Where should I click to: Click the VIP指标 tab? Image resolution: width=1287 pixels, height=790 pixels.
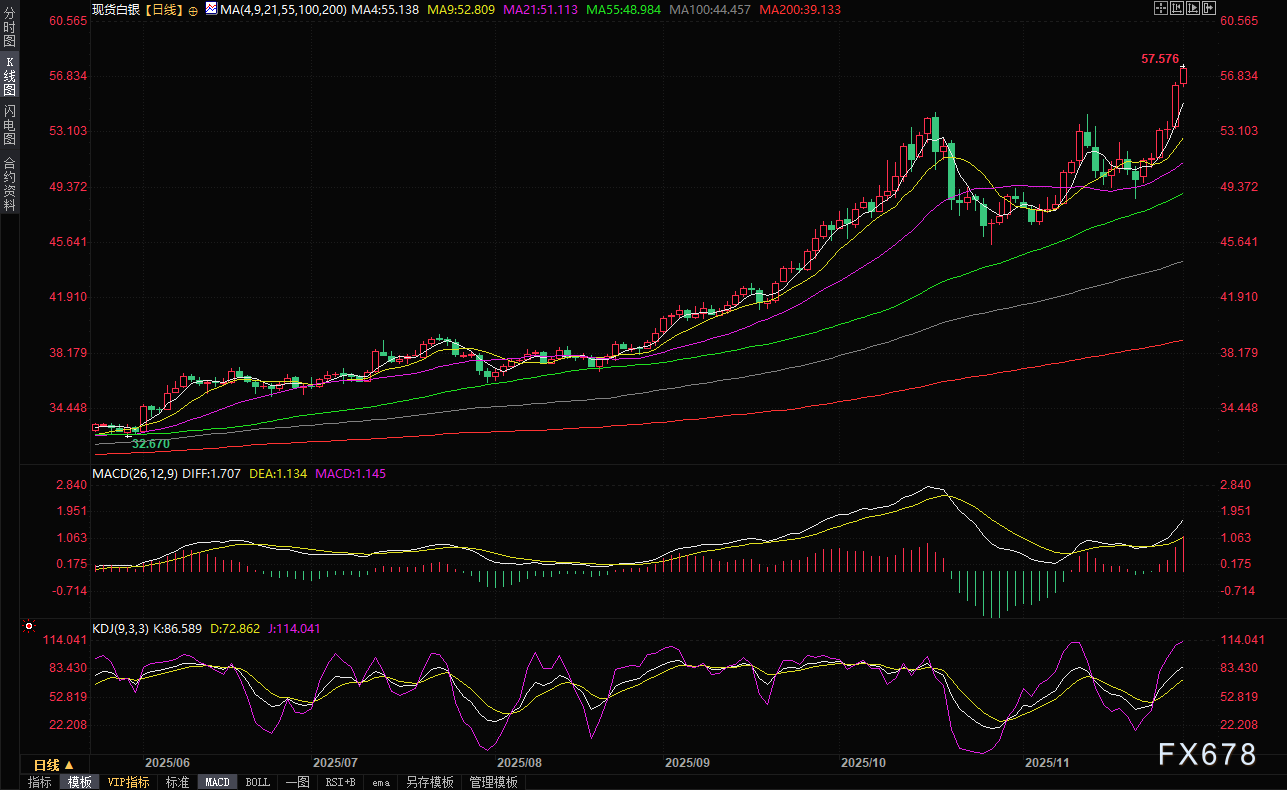129,782
